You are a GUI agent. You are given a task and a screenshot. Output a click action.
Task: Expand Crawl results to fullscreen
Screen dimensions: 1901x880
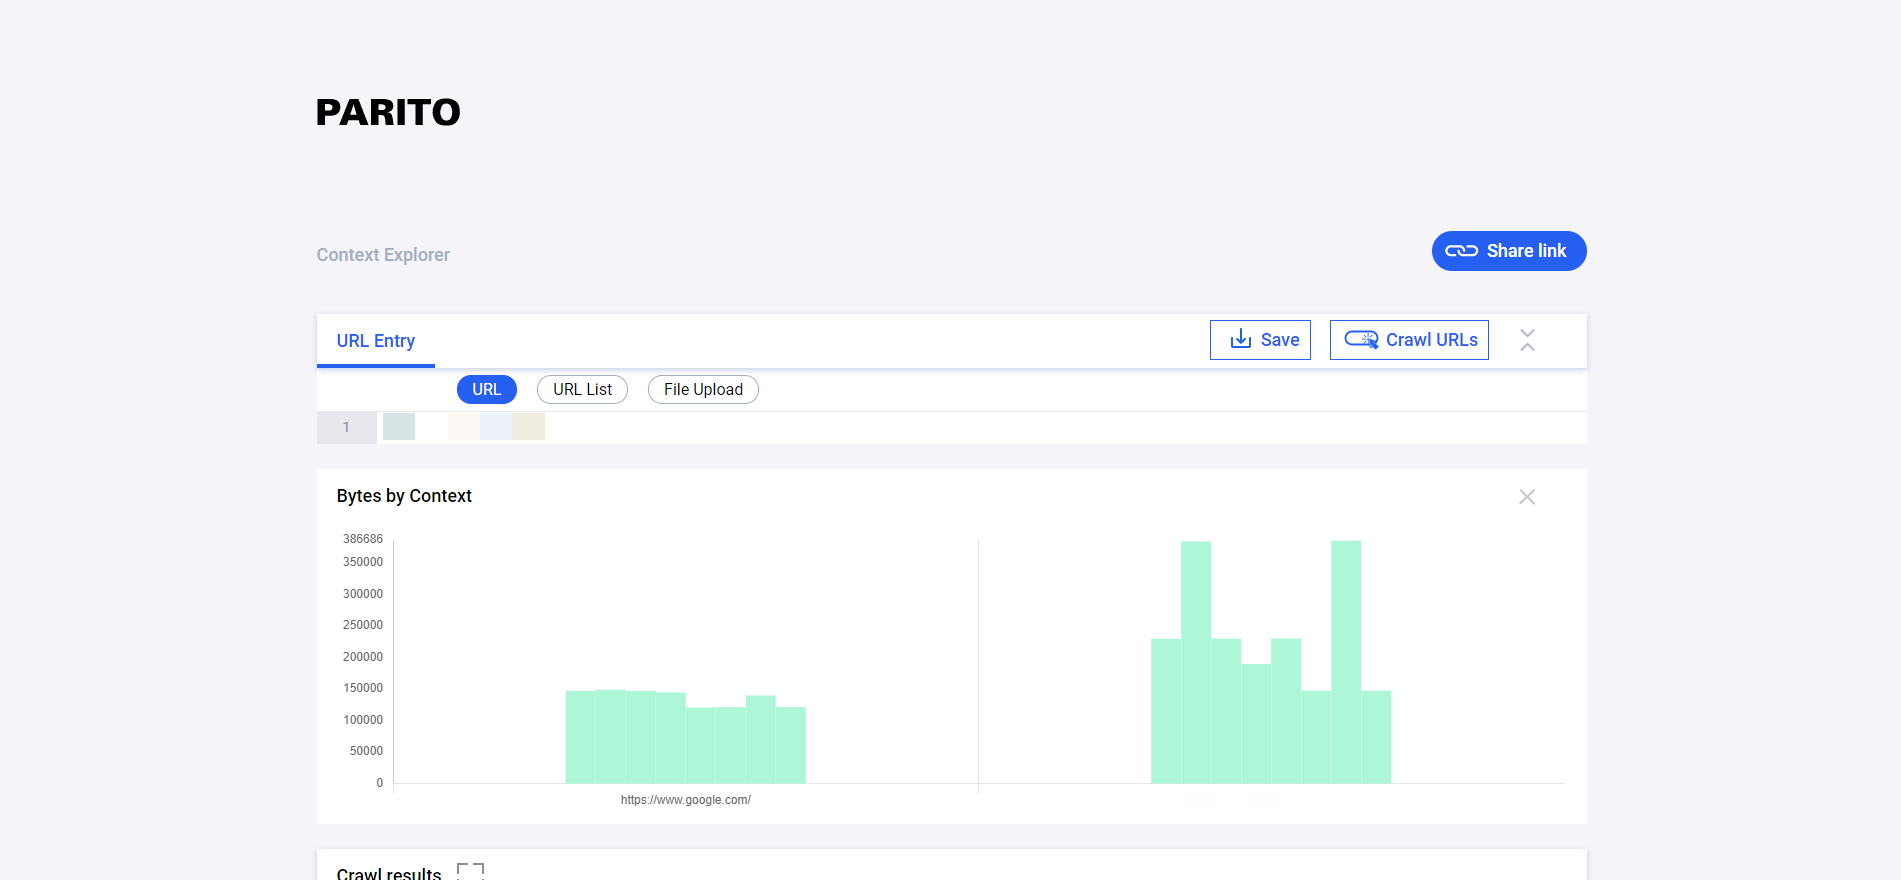470,871
